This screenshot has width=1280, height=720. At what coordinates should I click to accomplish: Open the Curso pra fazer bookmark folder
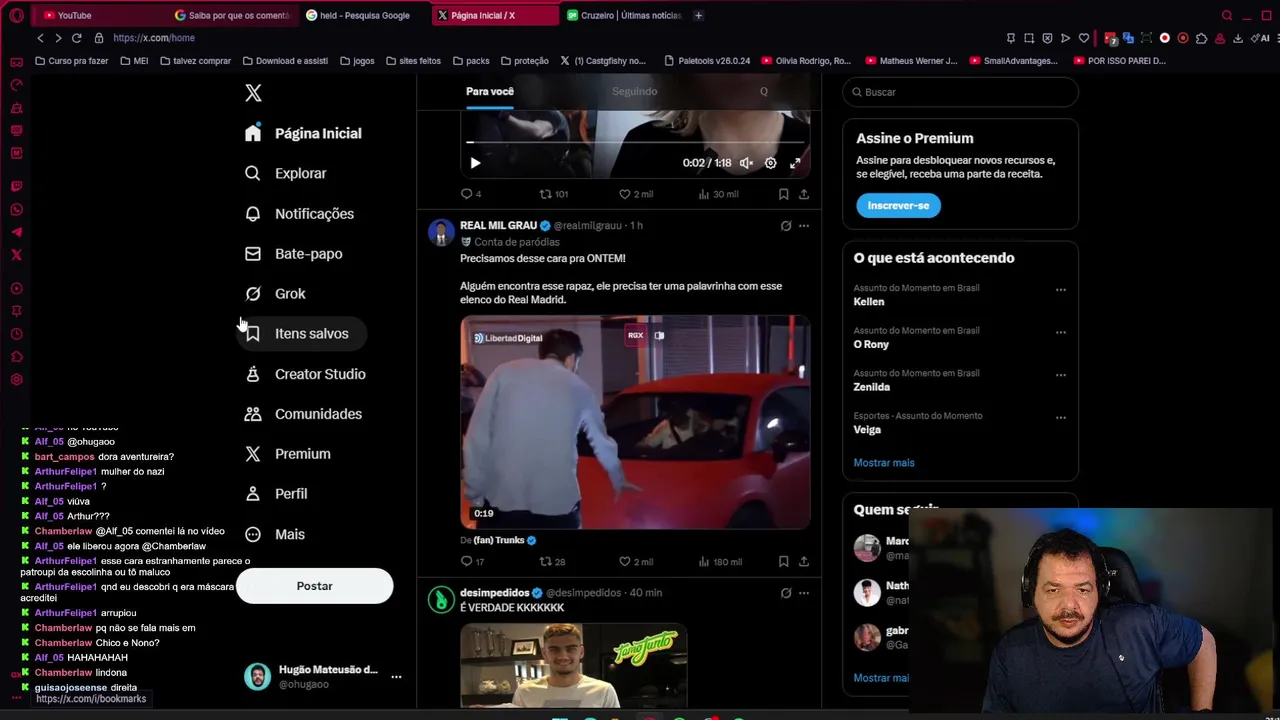(x=71, y=61)
